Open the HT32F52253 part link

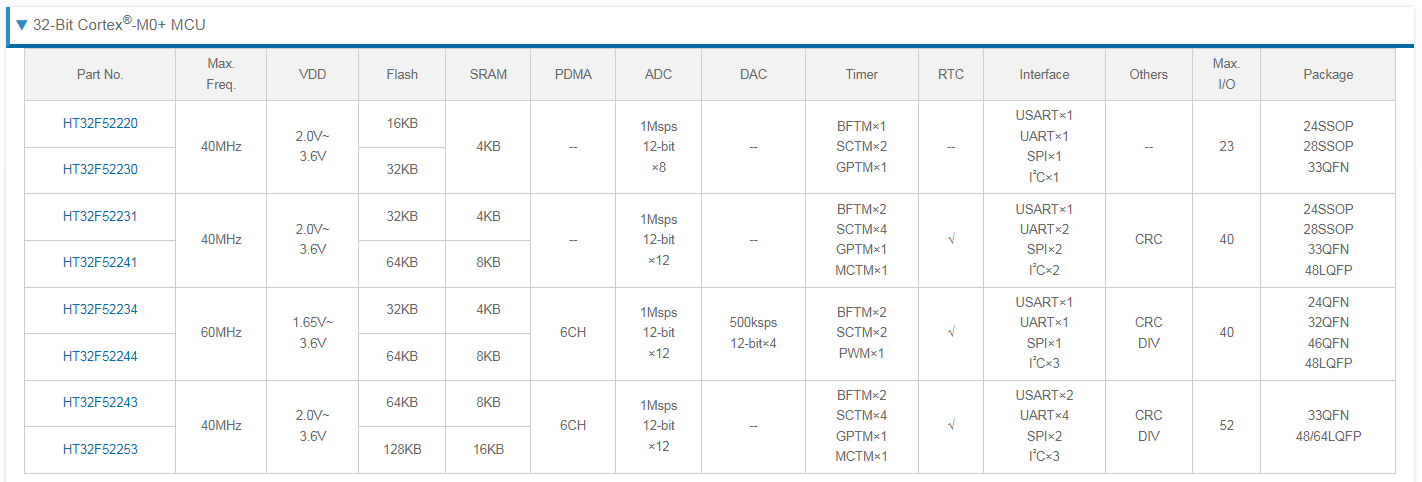tap(100, 449)
